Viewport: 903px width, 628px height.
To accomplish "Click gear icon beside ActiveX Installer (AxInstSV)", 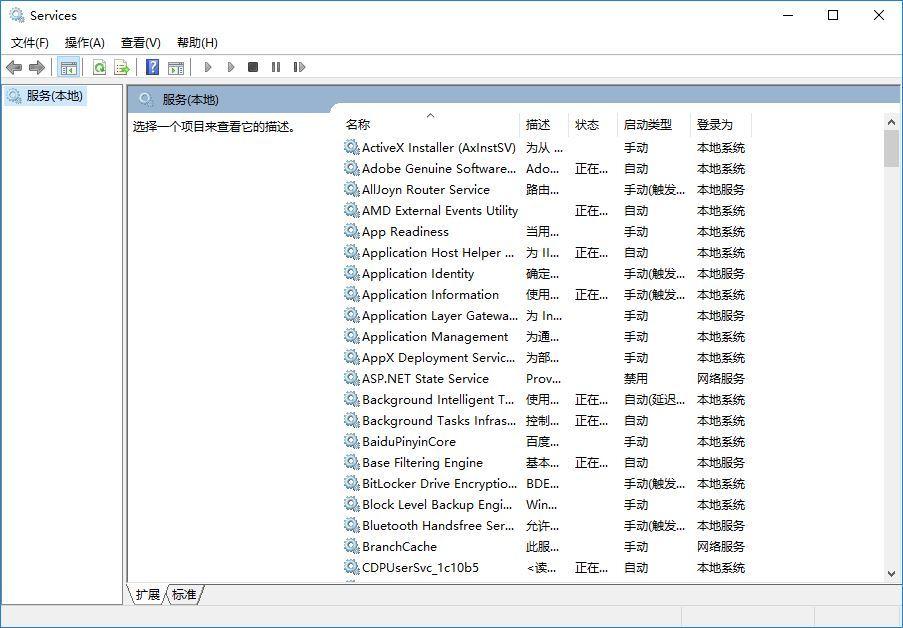I will click(x=352, y=147).
